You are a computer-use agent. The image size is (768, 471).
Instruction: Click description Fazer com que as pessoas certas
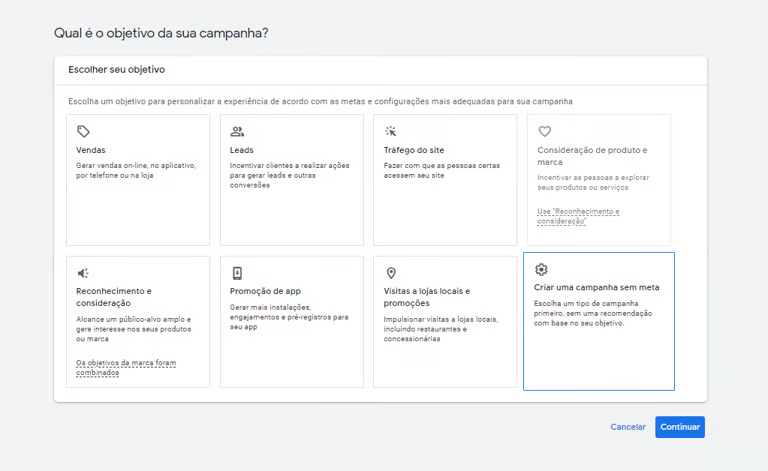pos(442,170)
